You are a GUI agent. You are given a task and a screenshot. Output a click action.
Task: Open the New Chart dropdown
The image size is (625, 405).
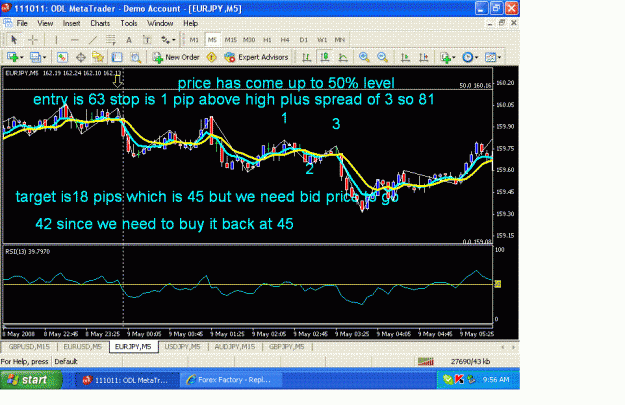[x=15, y=57]
